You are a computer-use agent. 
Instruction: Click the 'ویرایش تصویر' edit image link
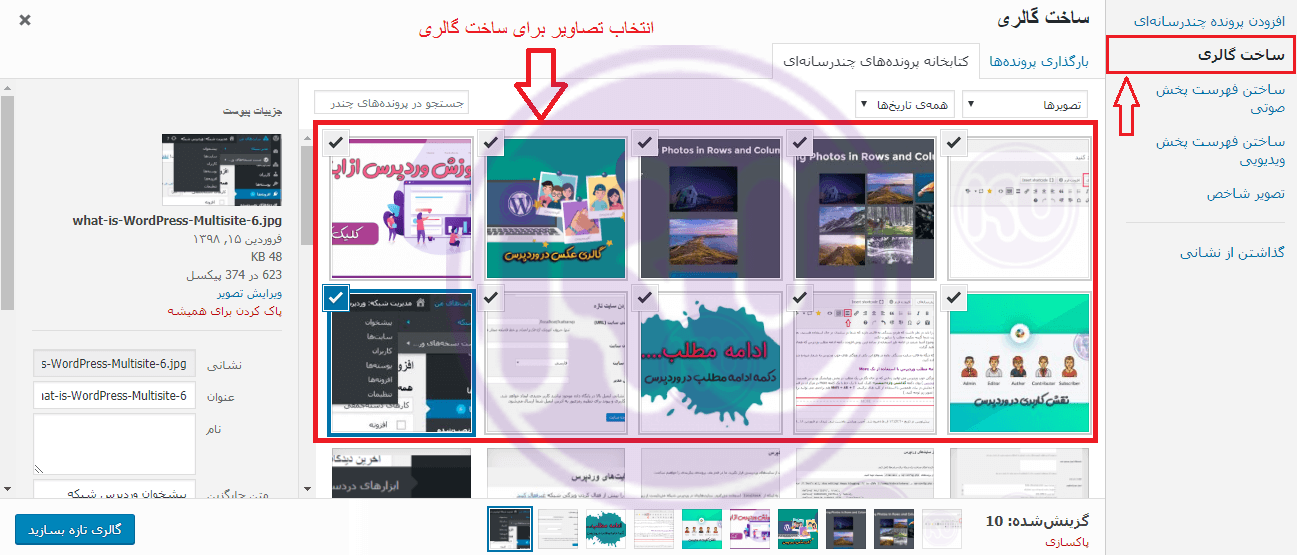tap(249, 293)
